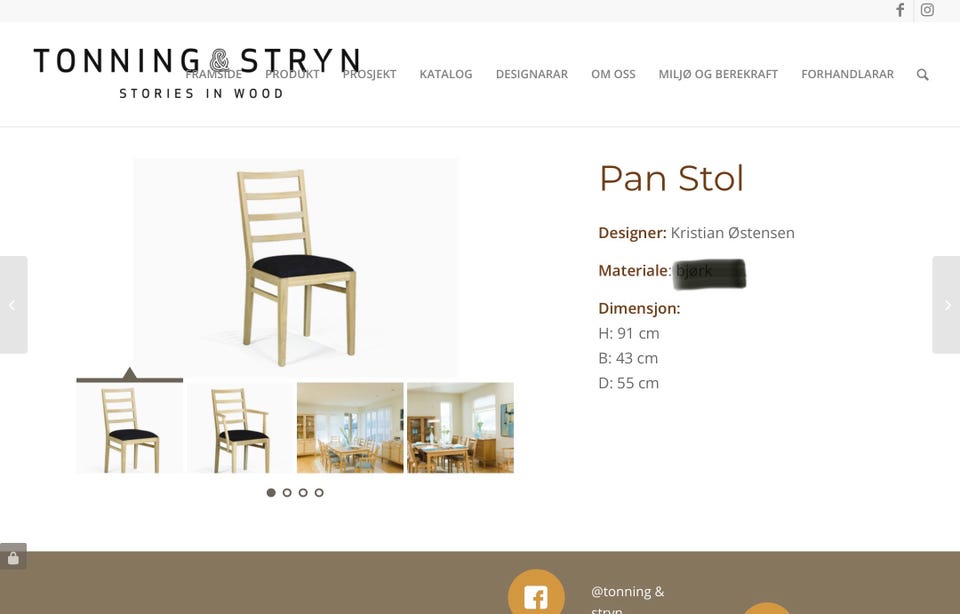Select the third dining room thumbnail

coord(350,428)
